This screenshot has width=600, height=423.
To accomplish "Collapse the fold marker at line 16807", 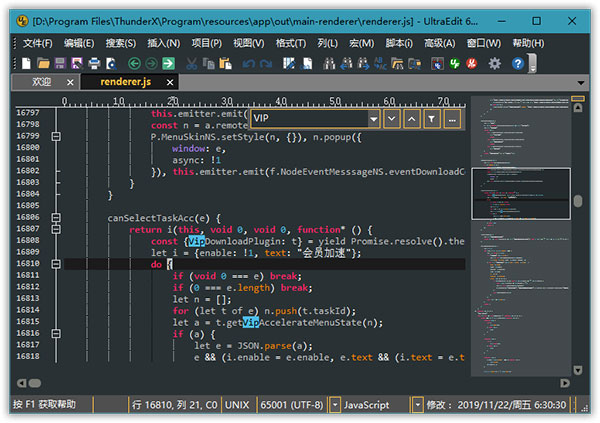I will tap(56, 229).
